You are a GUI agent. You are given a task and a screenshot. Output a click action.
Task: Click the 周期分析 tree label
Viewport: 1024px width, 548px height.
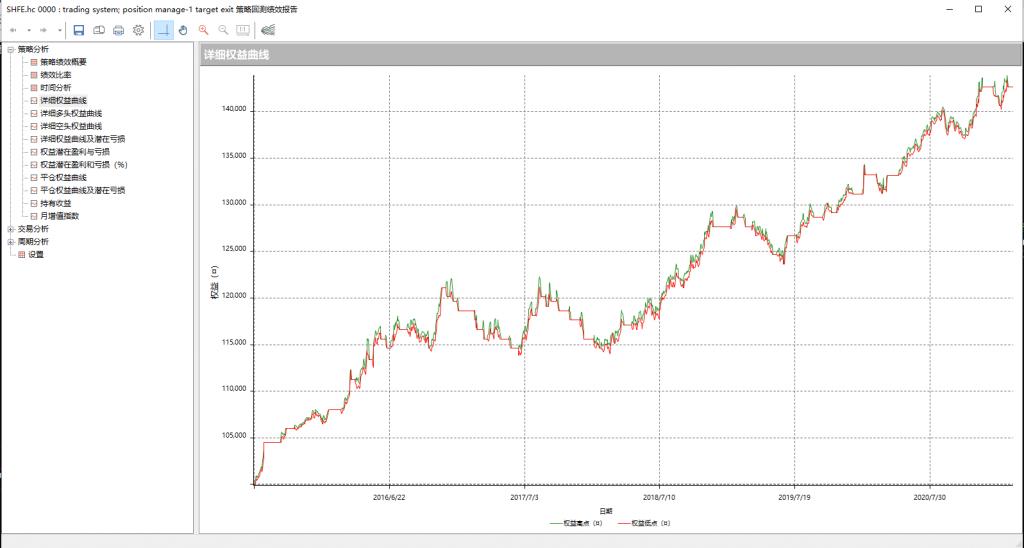[x=33, y=242]
